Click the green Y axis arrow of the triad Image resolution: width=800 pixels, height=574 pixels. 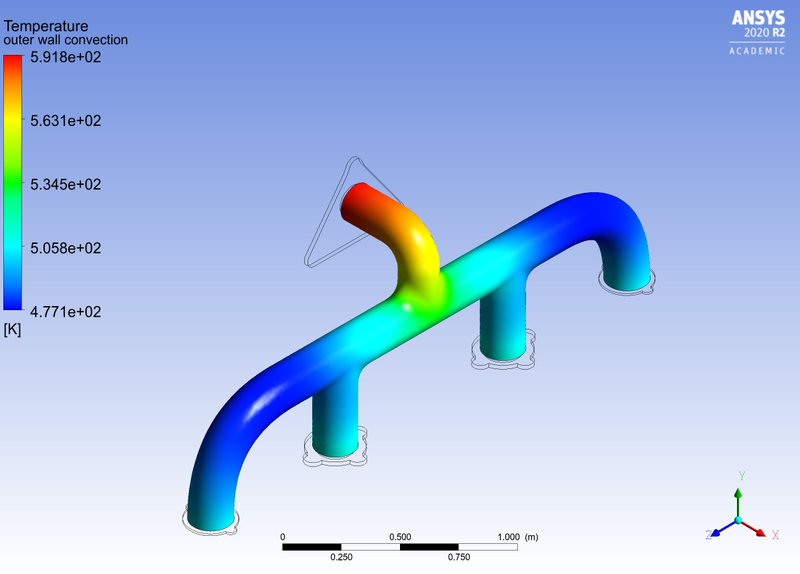(738, 501)
